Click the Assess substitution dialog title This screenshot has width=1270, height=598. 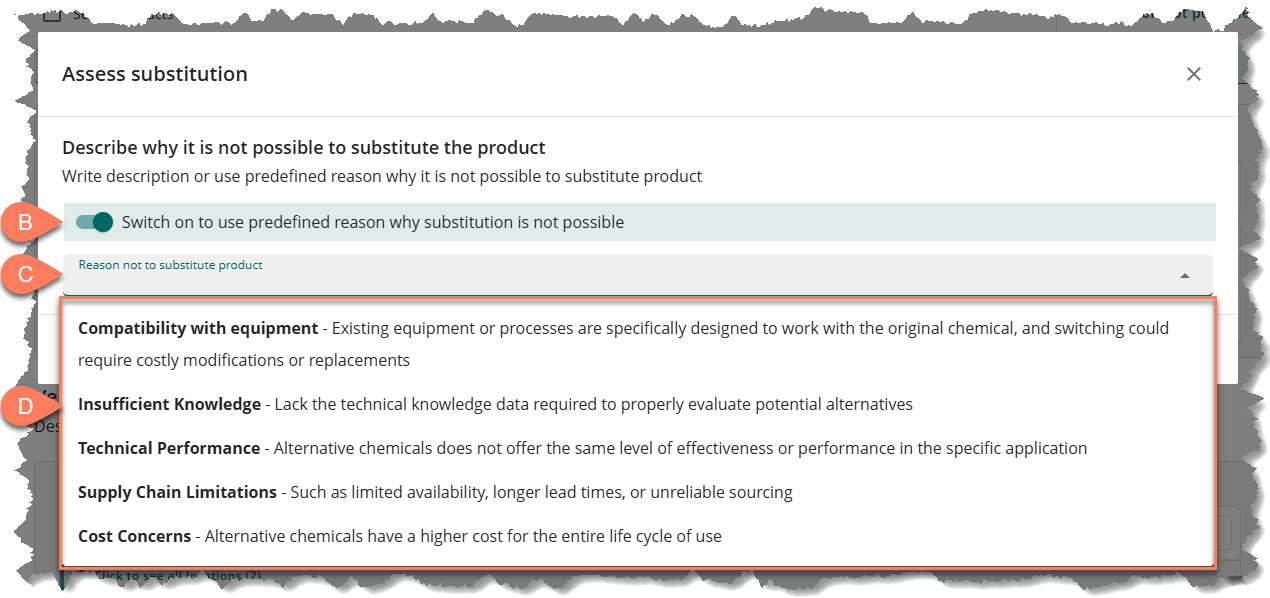155,74
